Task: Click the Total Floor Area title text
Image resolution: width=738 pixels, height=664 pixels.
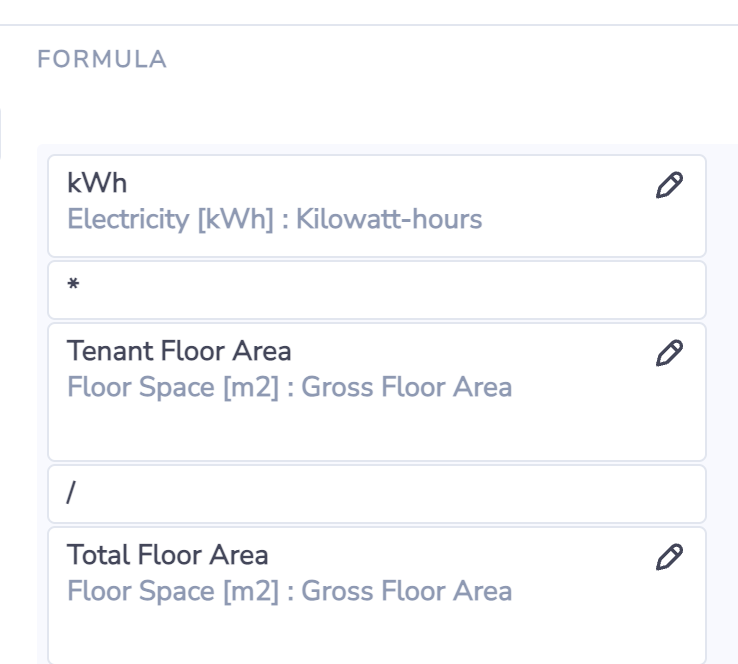Action: pyautogui.click(x=168, y=555)
